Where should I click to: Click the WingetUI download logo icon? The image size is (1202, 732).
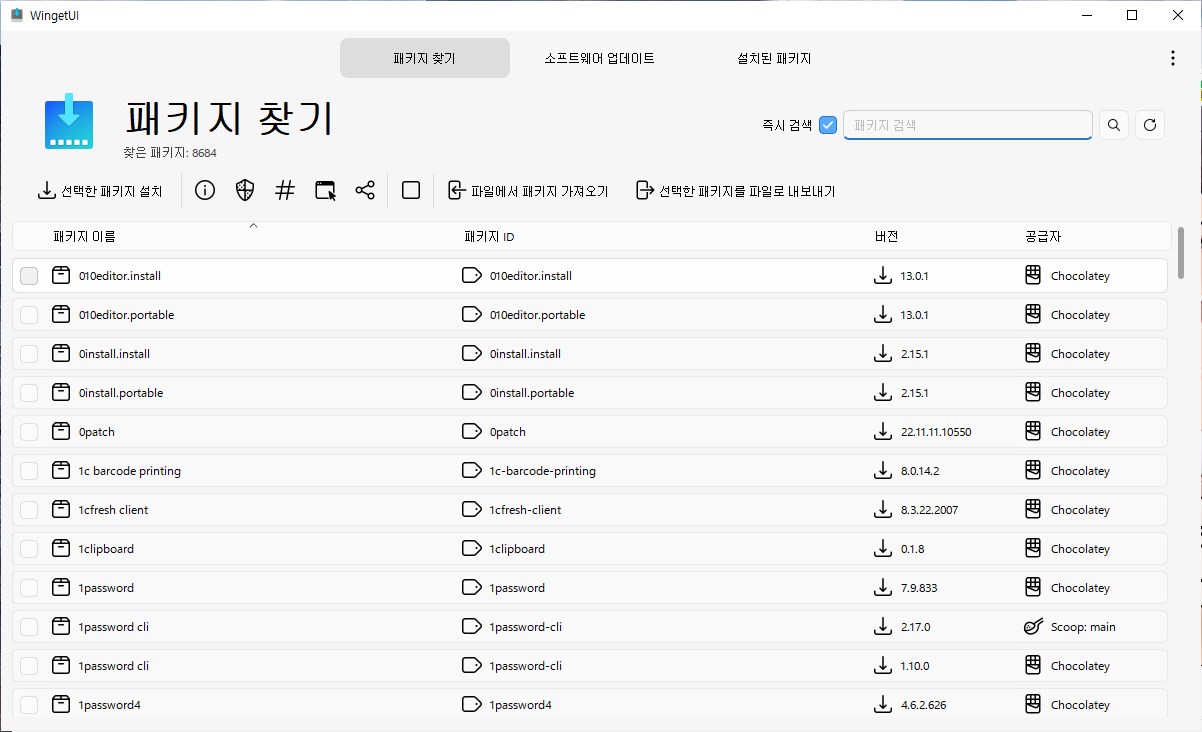coord(67,124)
